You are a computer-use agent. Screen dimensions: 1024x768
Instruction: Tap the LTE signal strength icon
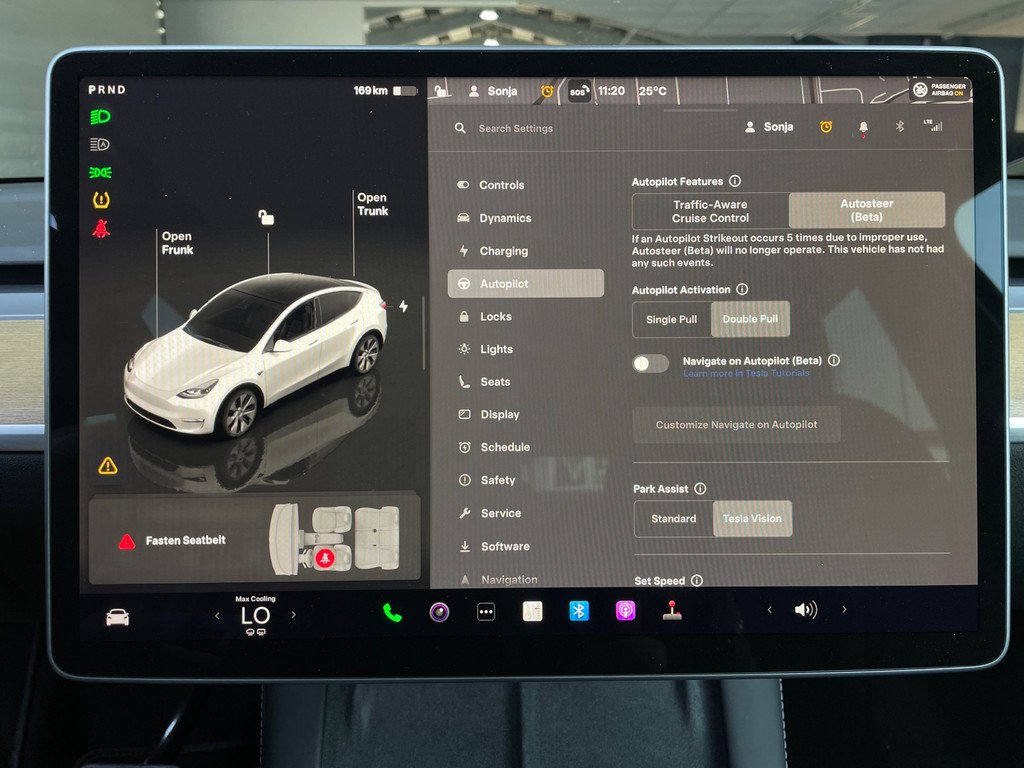point(933,125)
